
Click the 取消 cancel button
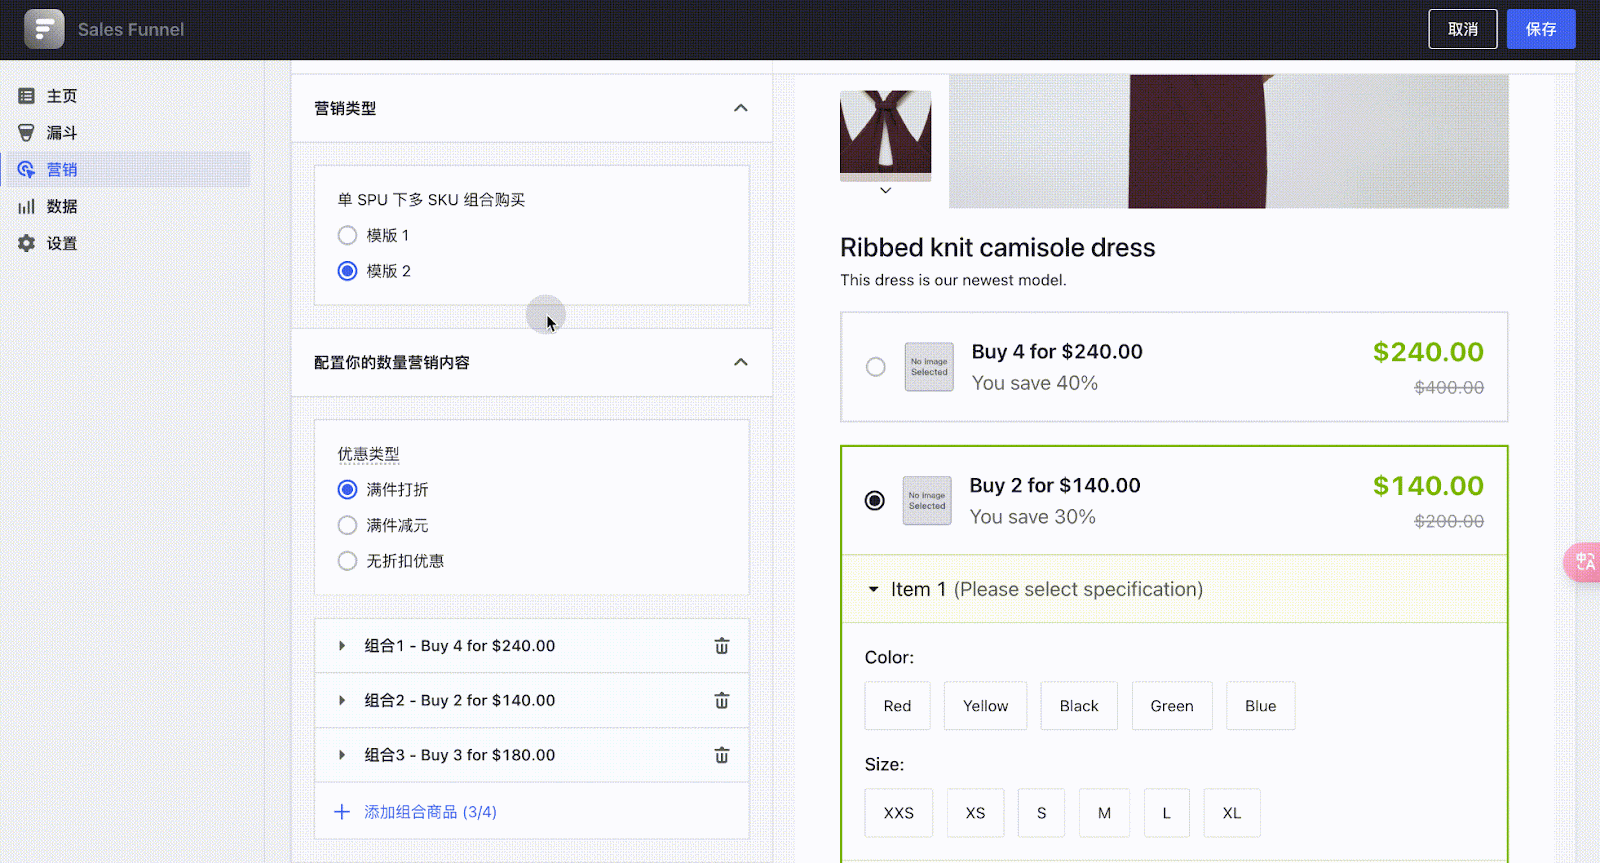pos(1463,29)
